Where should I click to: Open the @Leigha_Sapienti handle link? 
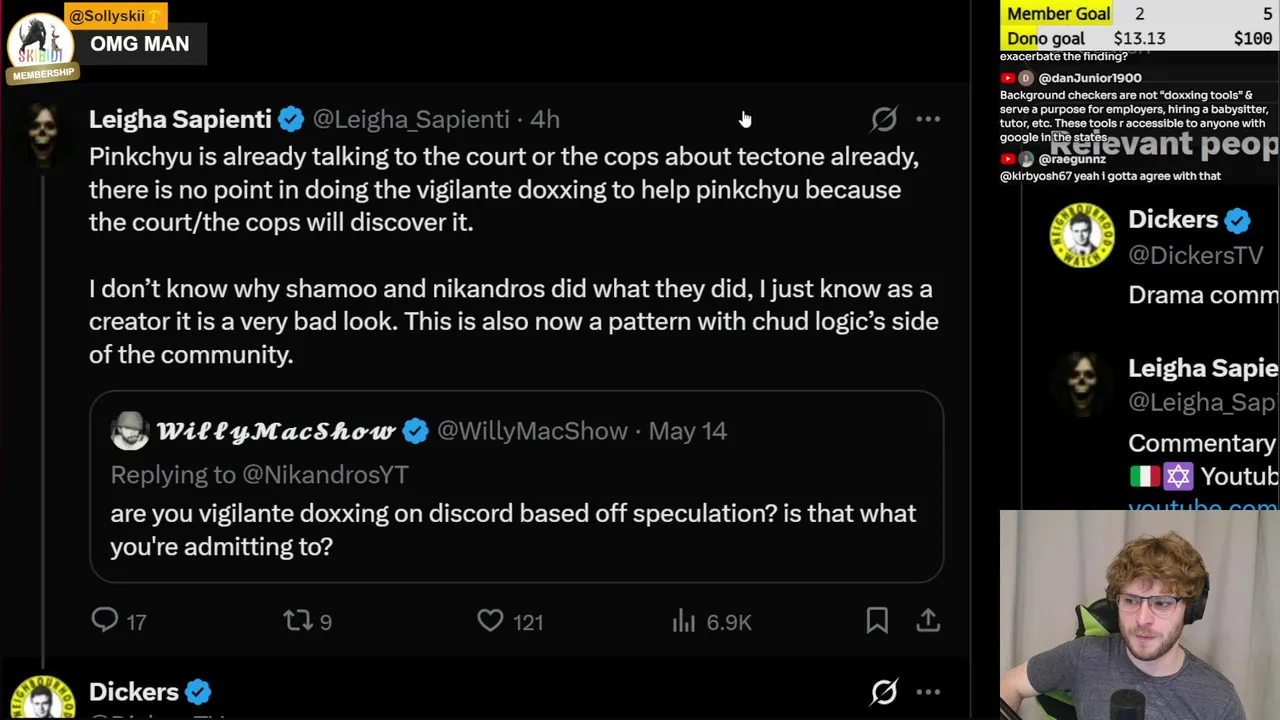click(x=411, y=119)
